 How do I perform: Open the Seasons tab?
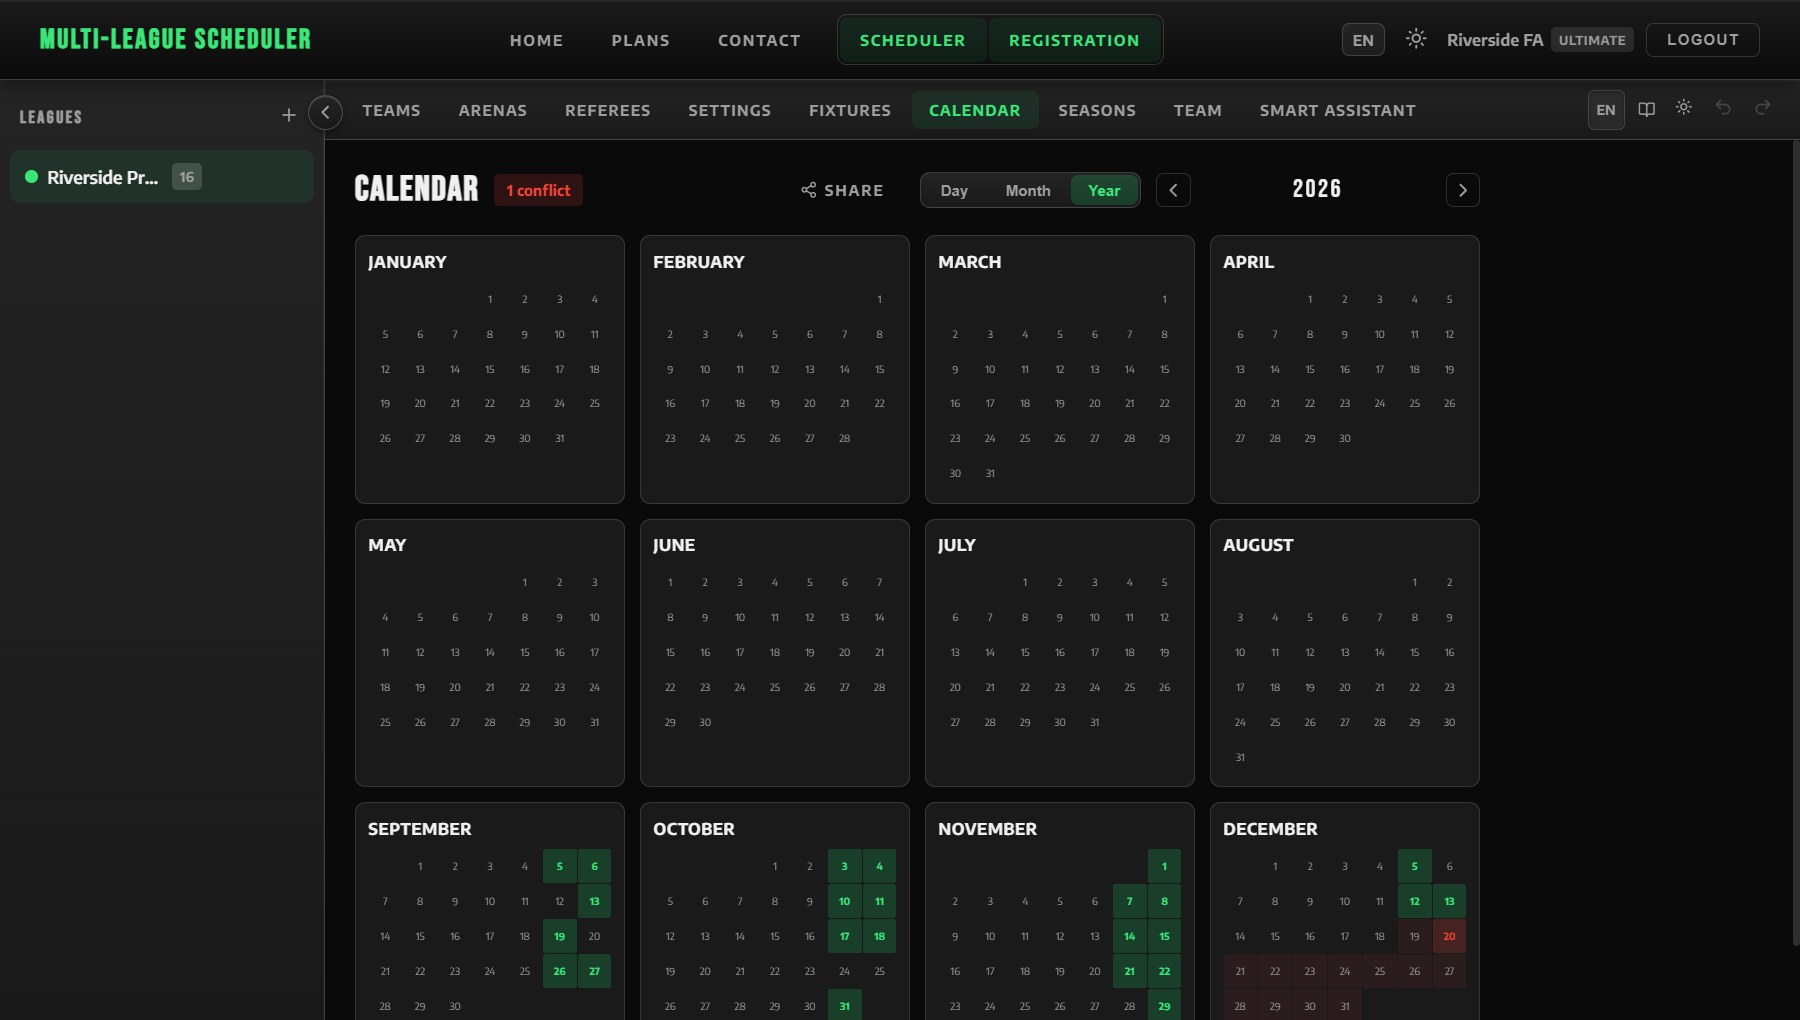[1097, 110]
